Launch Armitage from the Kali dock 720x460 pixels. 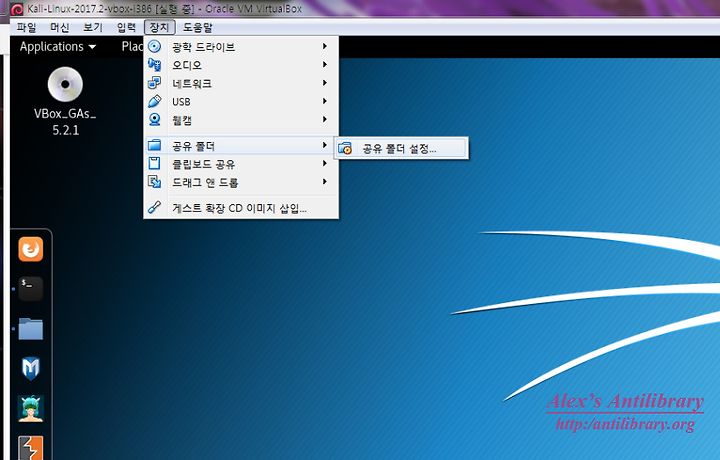pos(31,408)
